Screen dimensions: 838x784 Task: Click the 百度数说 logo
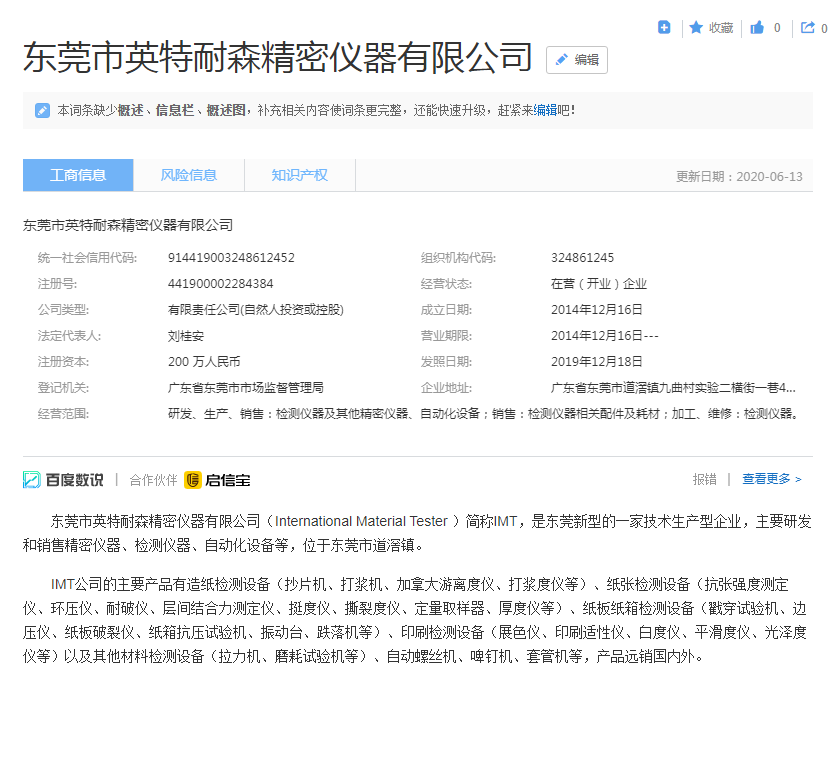[63, 480]
